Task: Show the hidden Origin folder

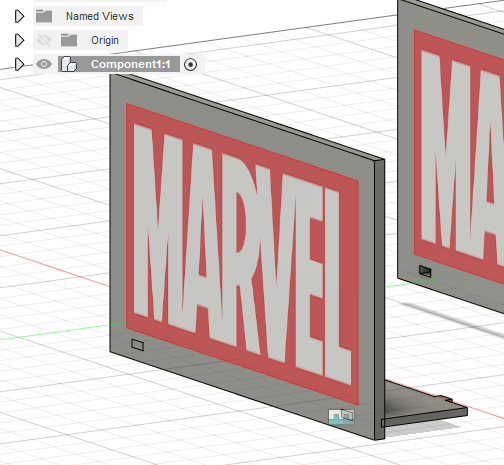Action: tap(44, 40)
